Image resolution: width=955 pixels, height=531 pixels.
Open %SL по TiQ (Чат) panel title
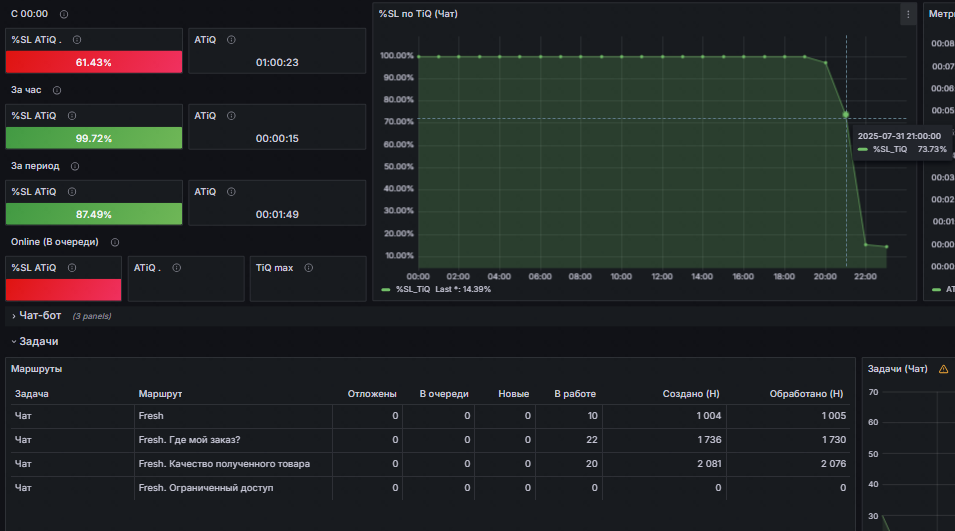[418, 14]
